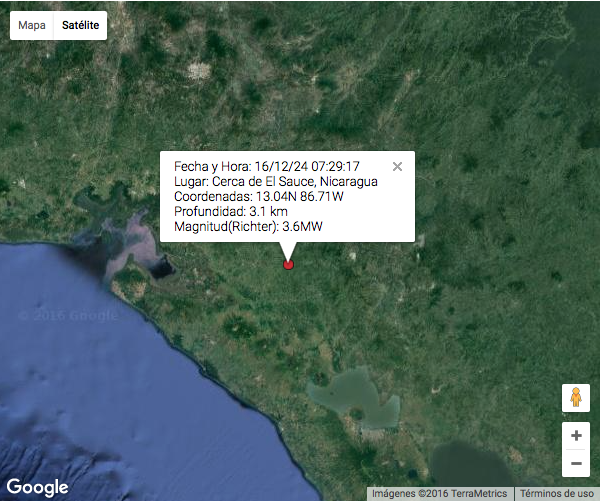This screenshot has height=502, width=602.
Task: Click the Coordenadas 13.04N 86.71W text
Action: 258,197
